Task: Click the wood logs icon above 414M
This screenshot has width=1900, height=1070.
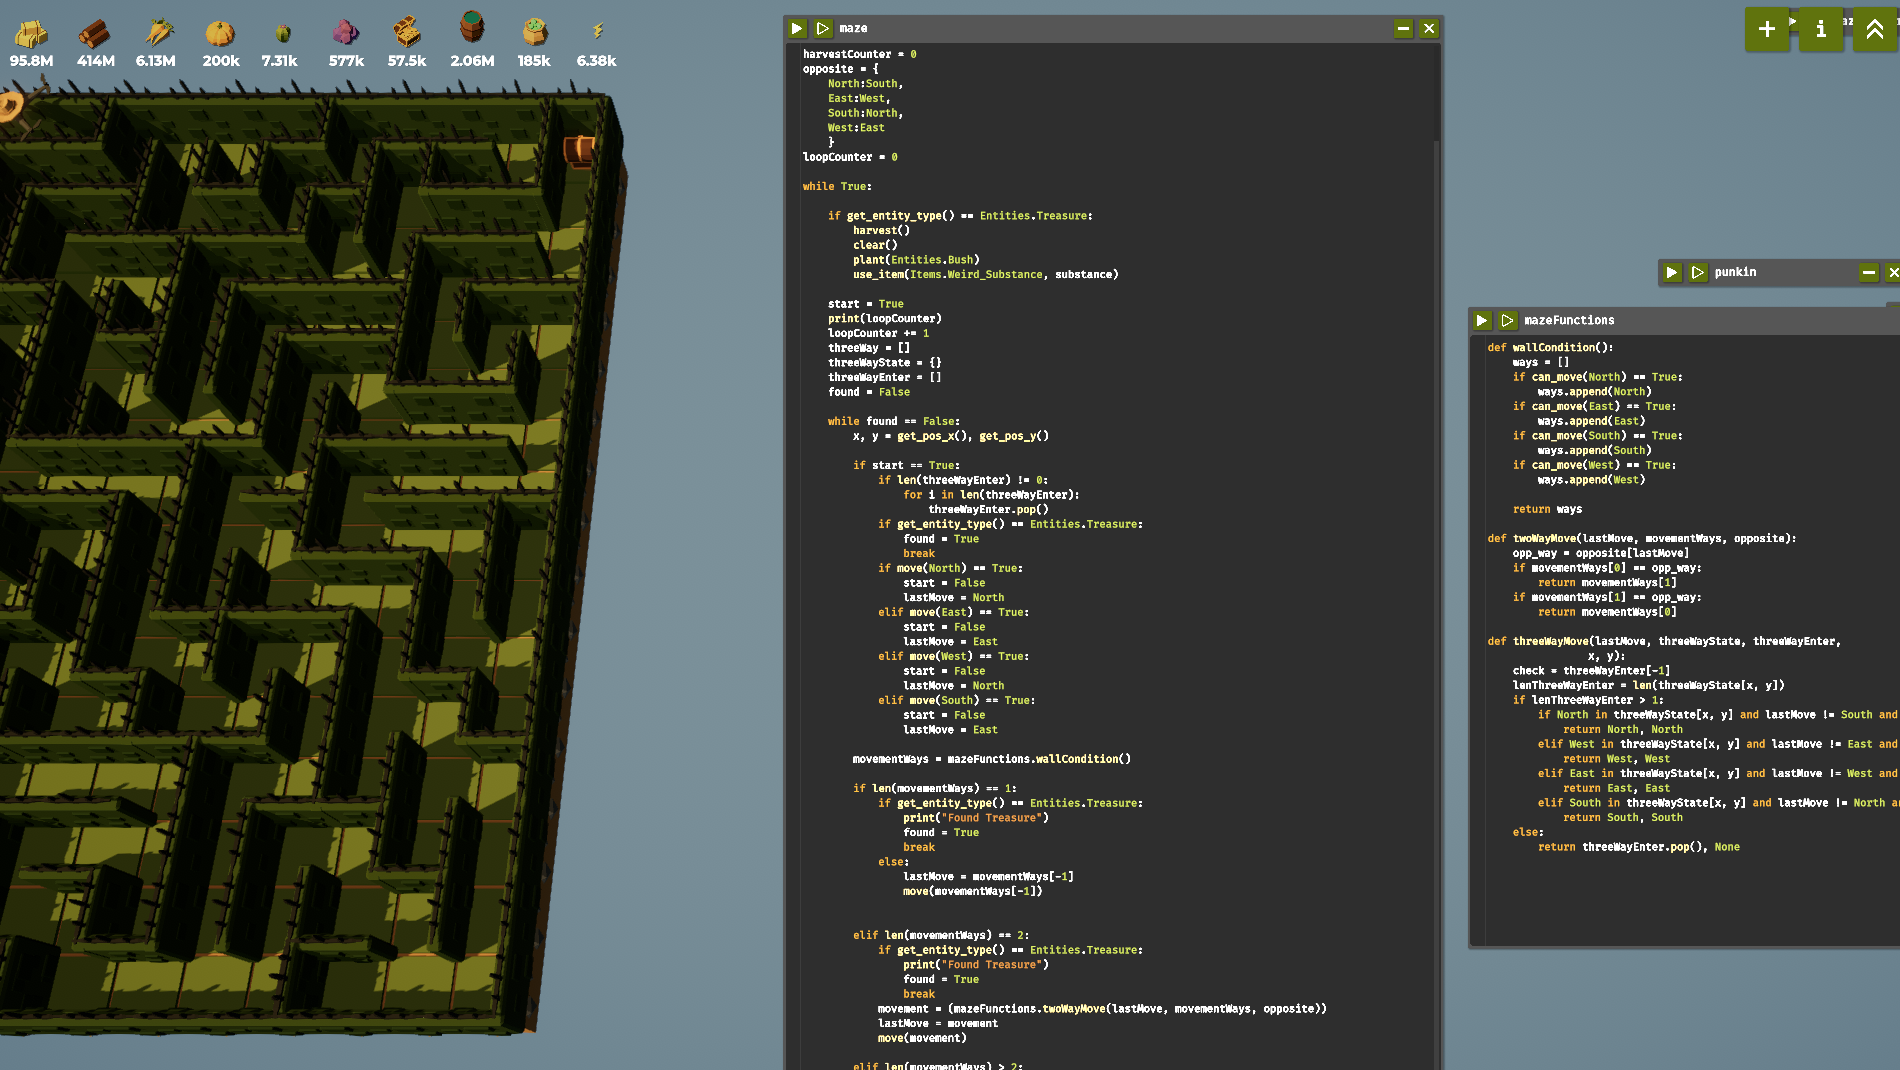Action: (95, 33)
